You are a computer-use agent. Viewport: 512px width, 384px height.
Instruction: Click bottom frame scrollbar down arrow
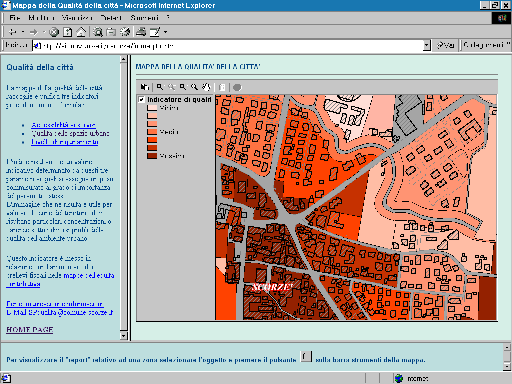point(507,366)
